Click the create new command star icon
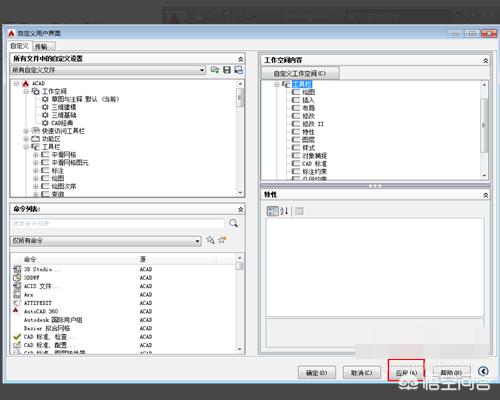Screen dimensions: 500x400 pyautogui.click(x=222, y=240)
